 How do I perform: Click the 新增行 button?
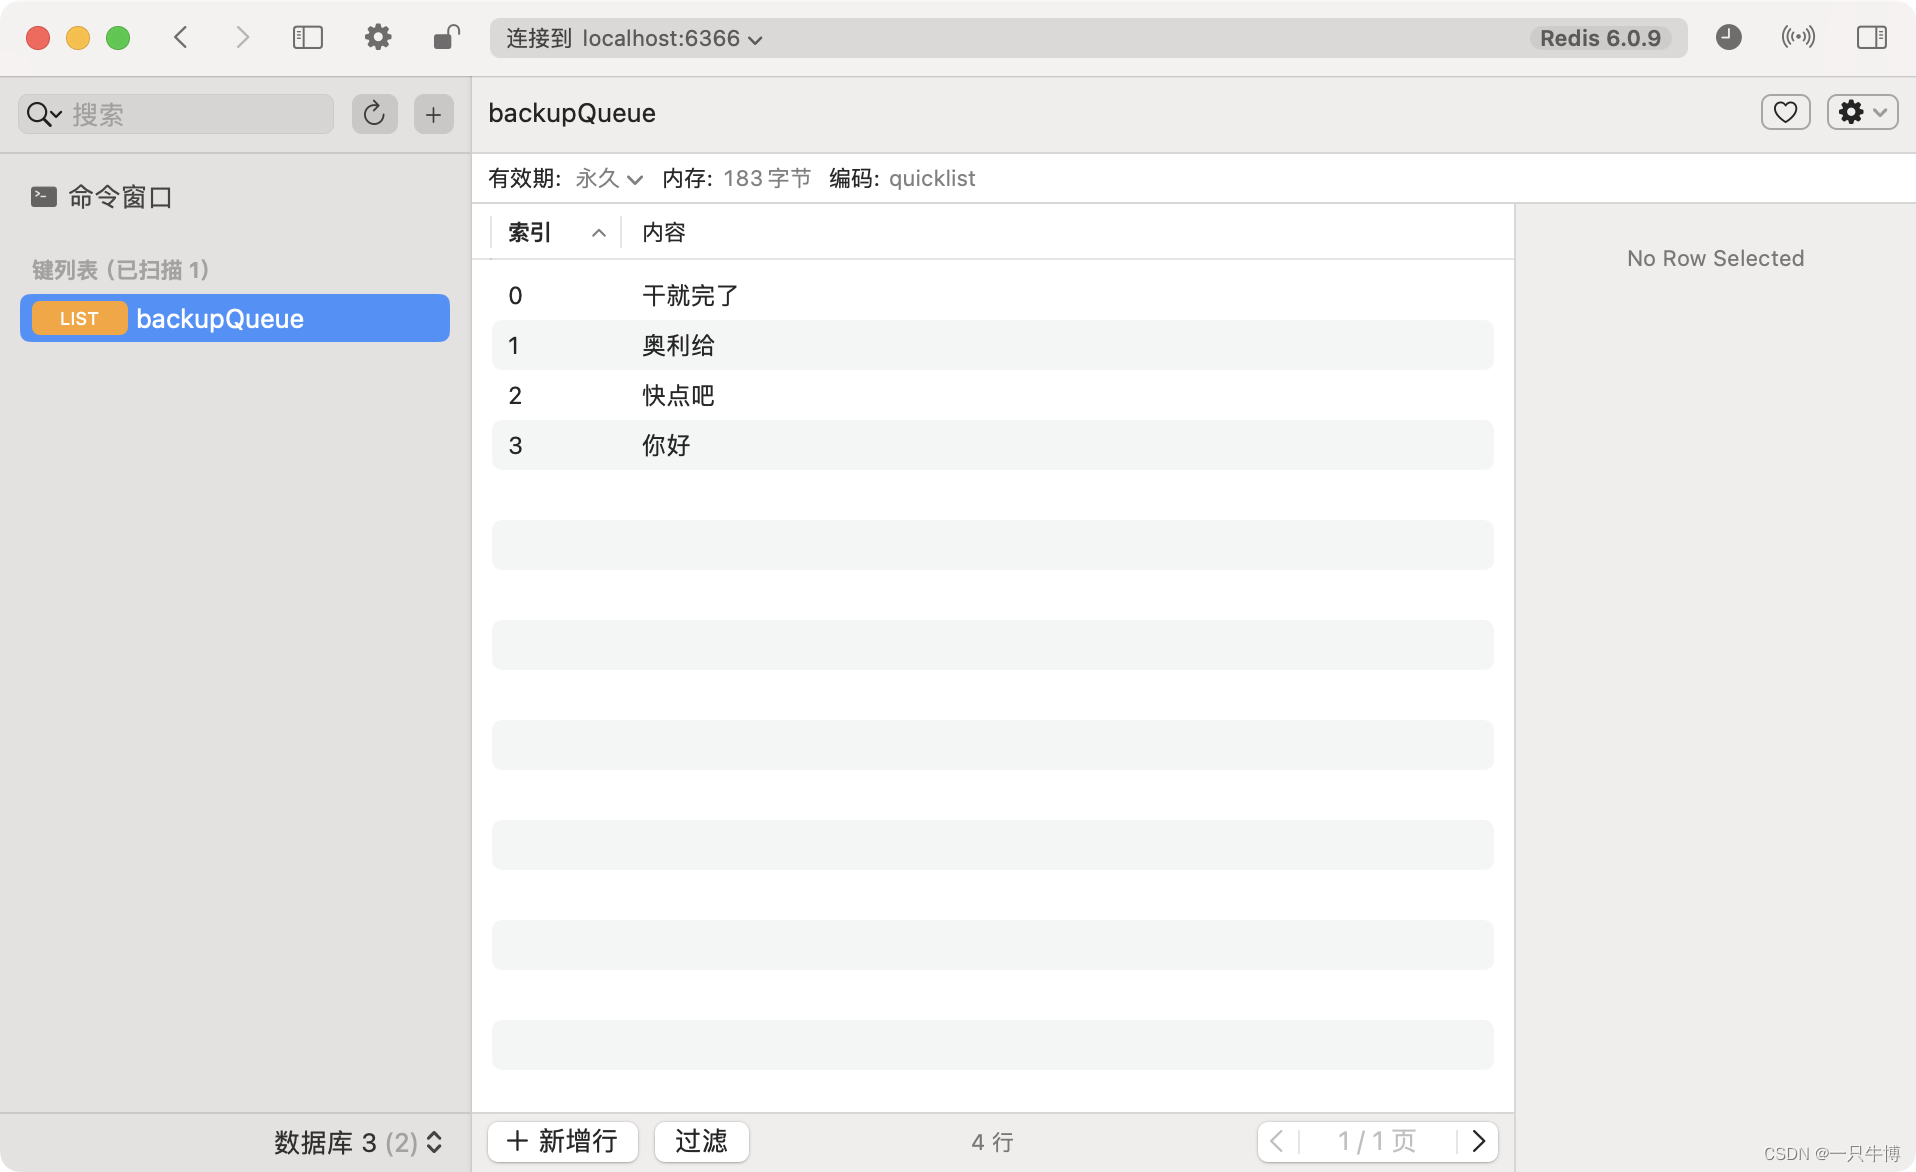click(x=562, y=1141)
